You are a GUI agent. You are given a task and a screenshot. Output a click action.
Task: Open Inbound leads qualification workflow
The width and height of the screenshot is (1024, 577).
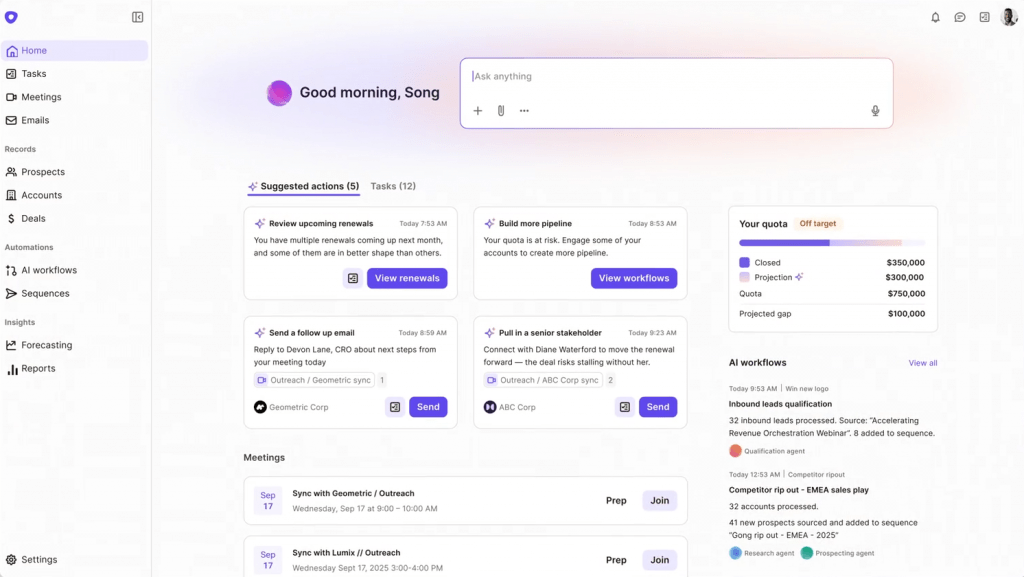pos(780,404)
